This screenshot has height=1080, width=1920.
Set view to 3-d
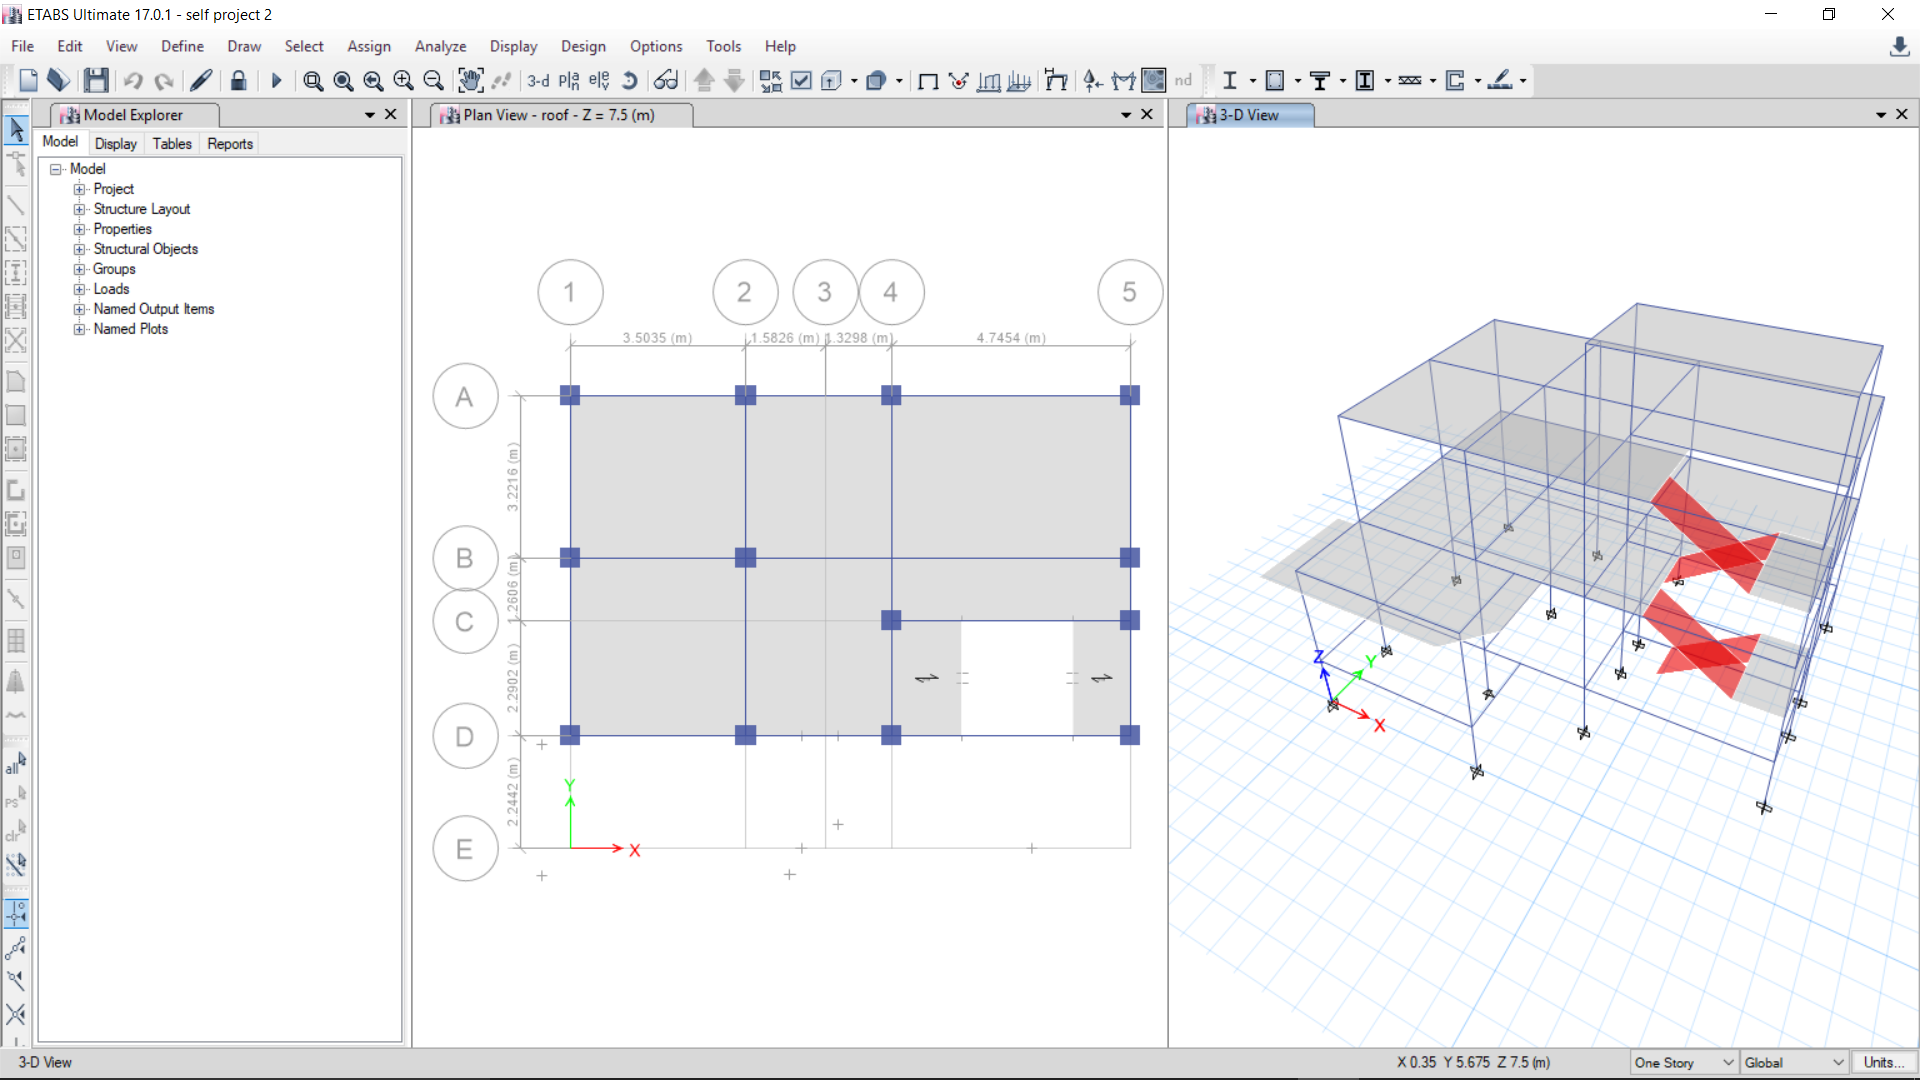coord(538,81)
